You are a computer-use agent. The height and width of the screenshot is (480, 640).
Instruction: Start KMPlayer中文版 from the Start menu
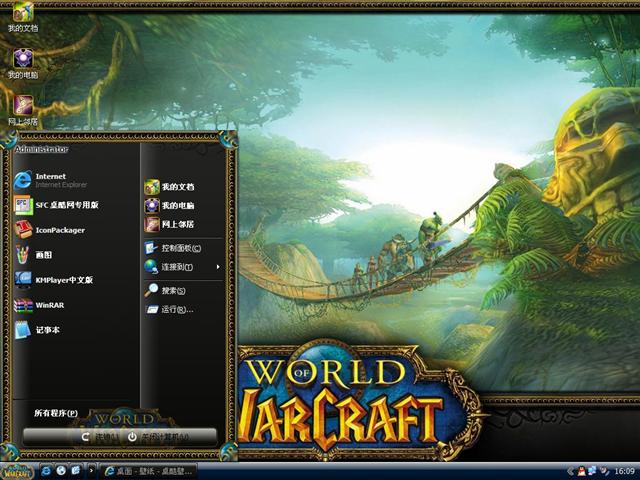click(53, 280)
